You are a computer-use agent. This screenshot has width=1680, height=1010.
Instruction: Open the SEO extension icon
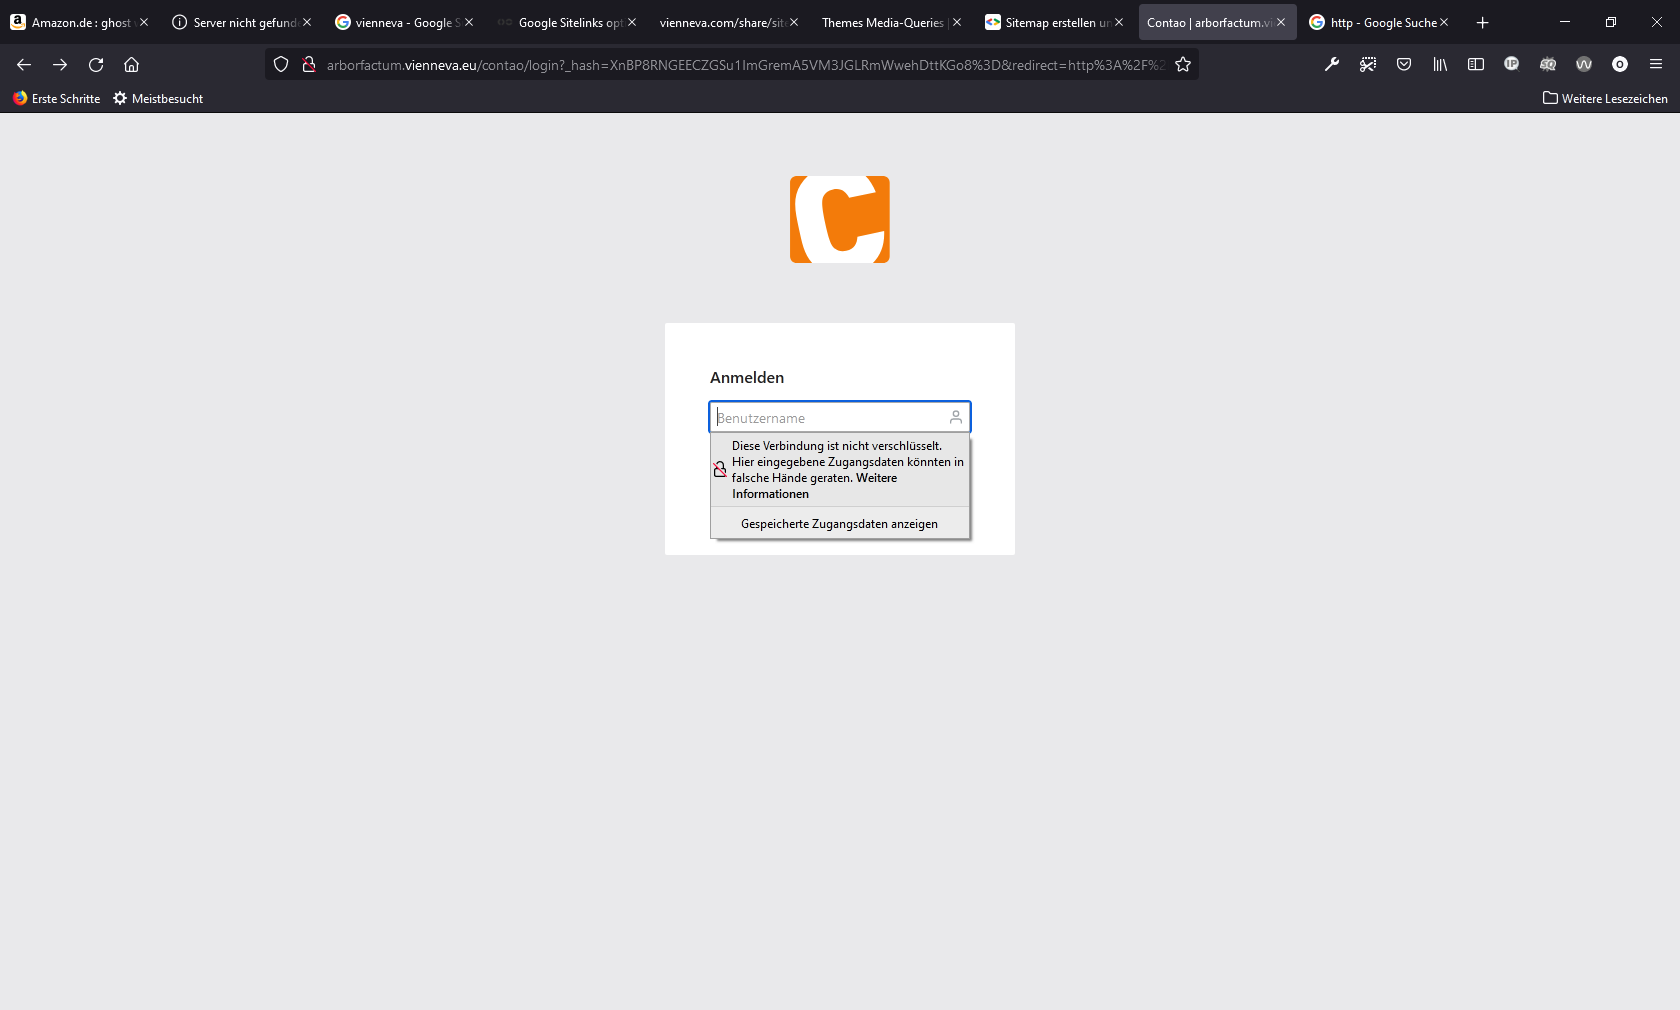[1548, 65]
